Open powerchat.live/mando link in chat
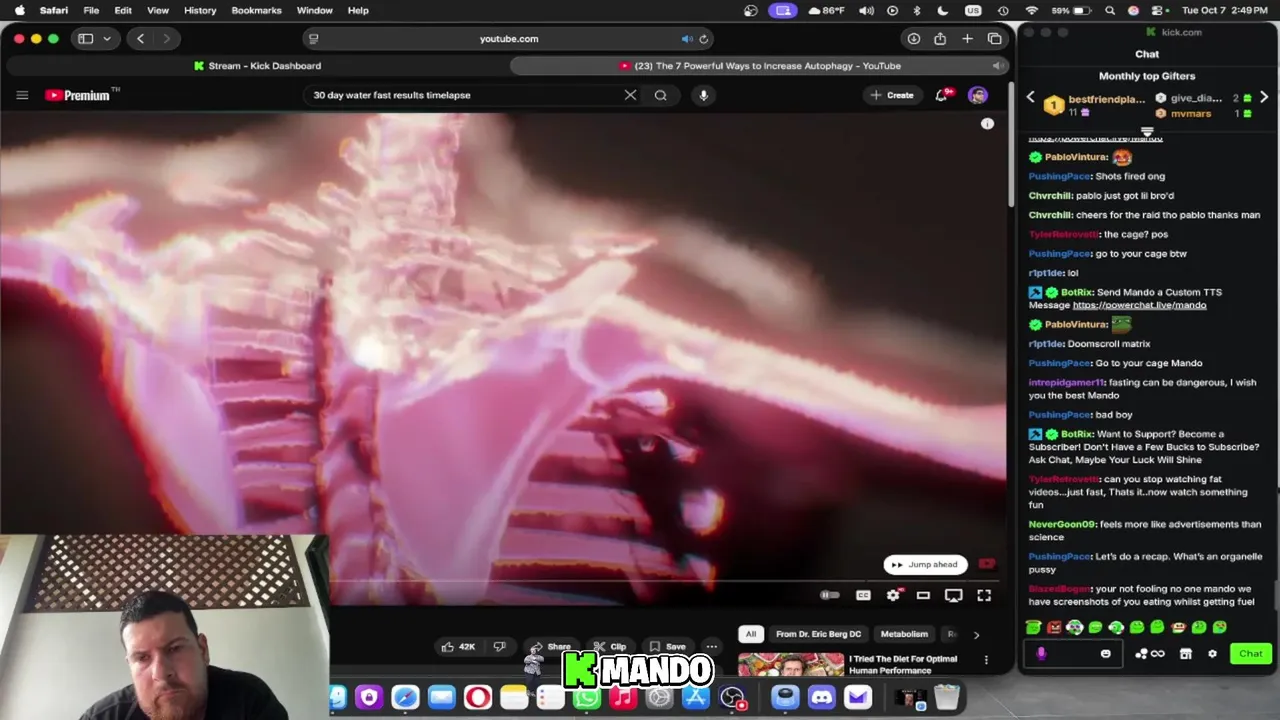The image size is (1280, 720). (1139, 305)
